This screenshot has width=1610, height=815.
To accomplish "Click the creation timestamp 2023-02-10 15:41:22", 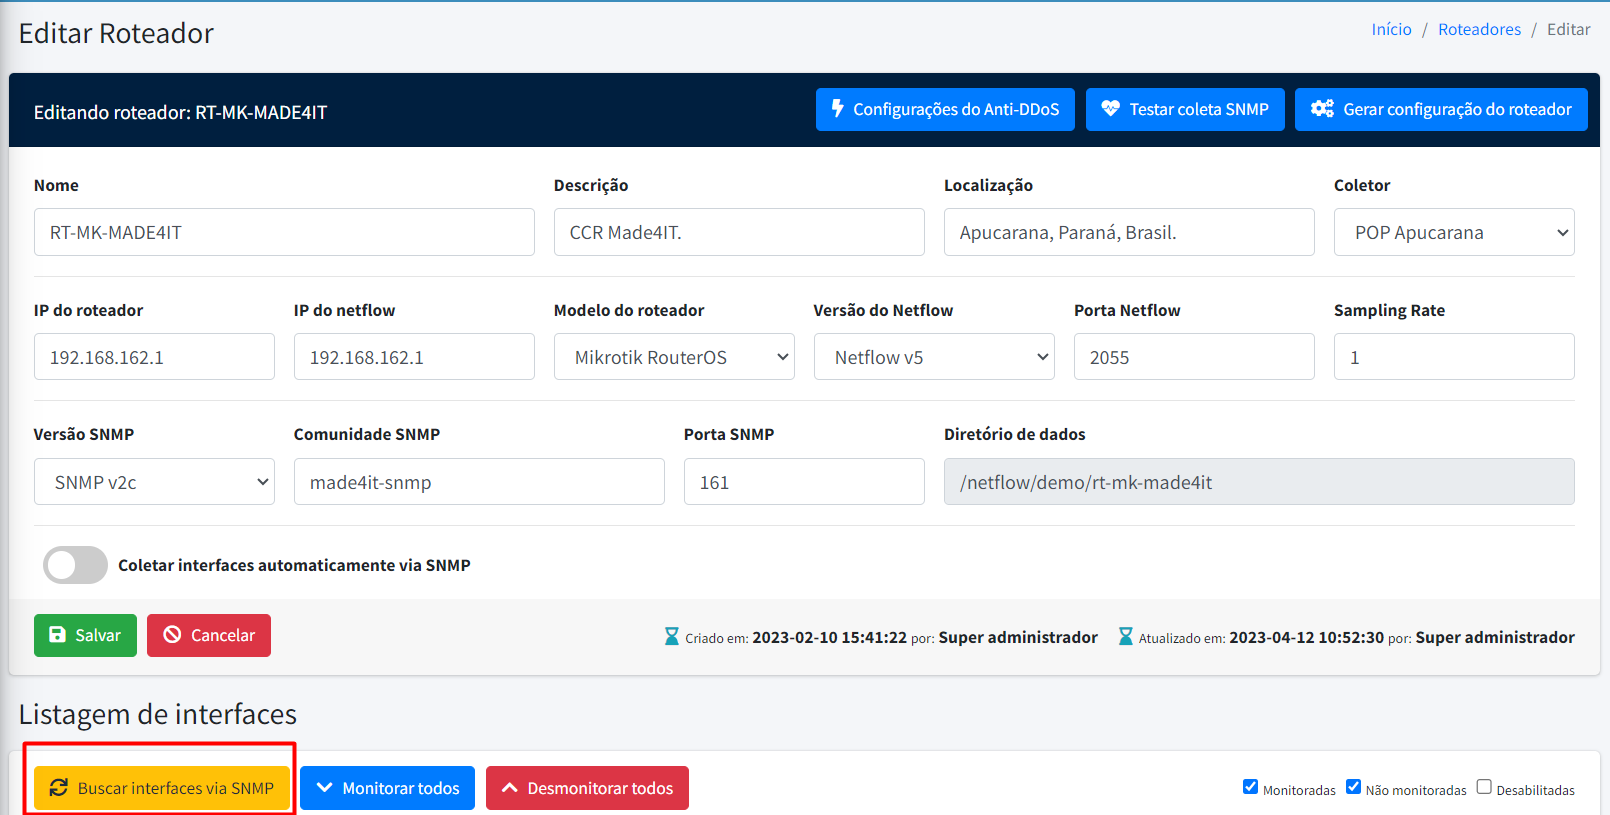I will pos(829,637).
